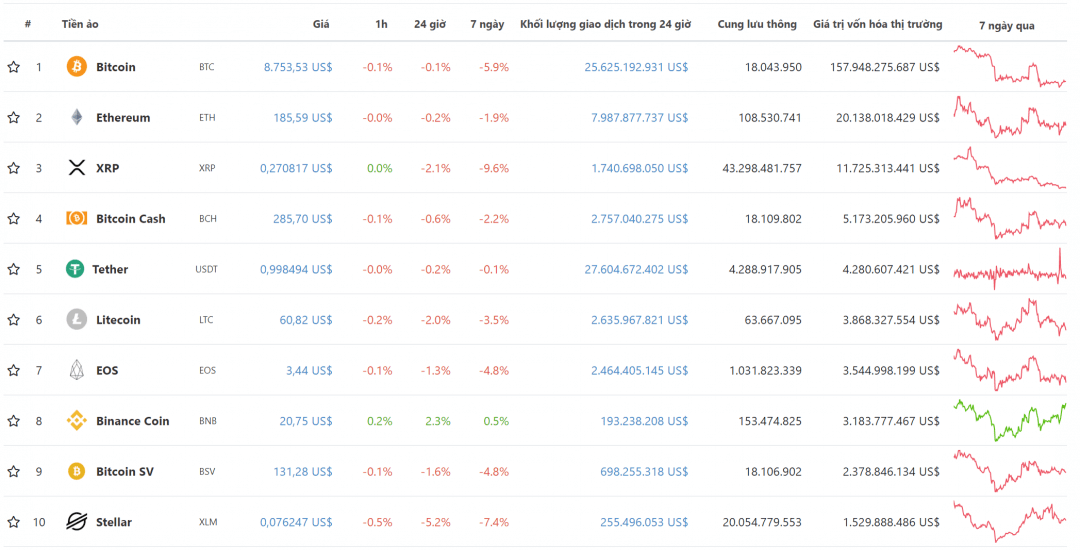Sort by the # rank column header

click(28, 24)
